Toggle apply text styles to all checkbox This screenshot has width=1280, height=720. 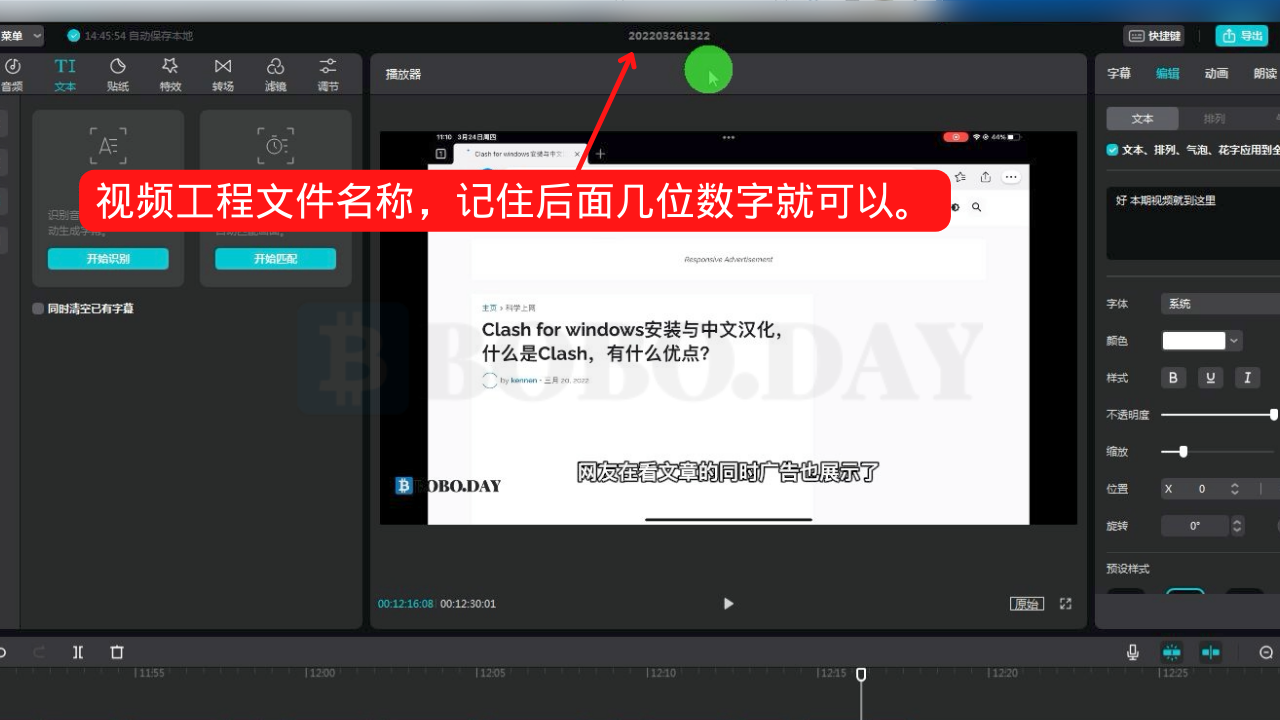point(1112,150)
